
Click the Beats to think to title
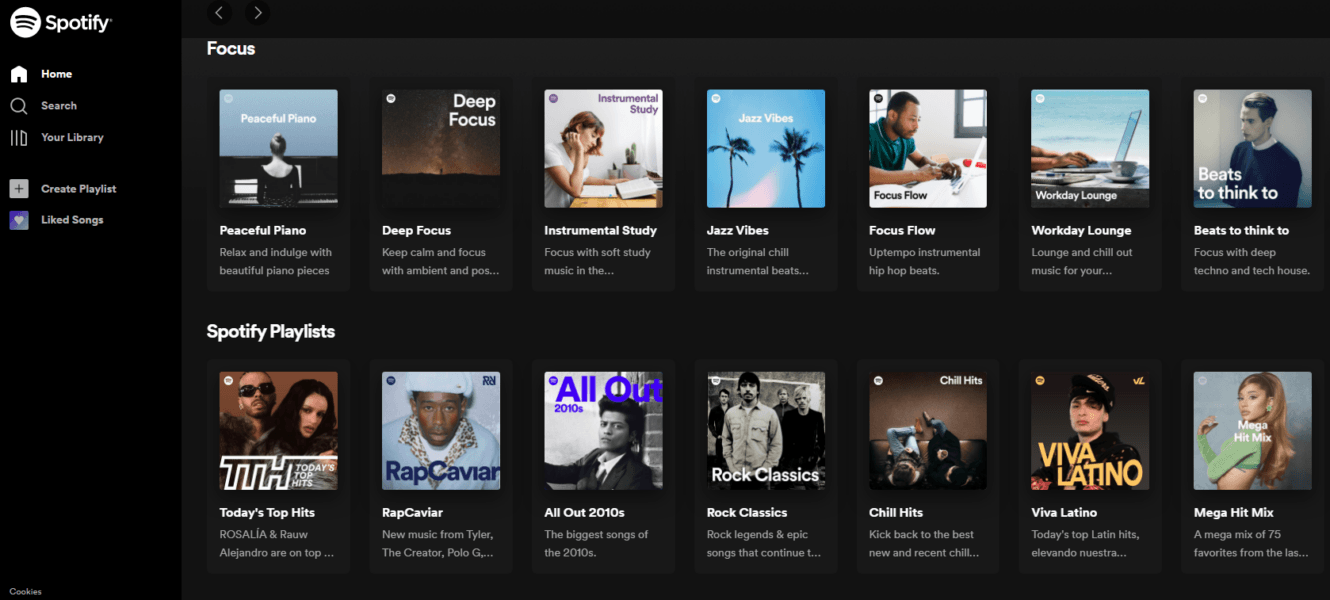point(1241,231)
